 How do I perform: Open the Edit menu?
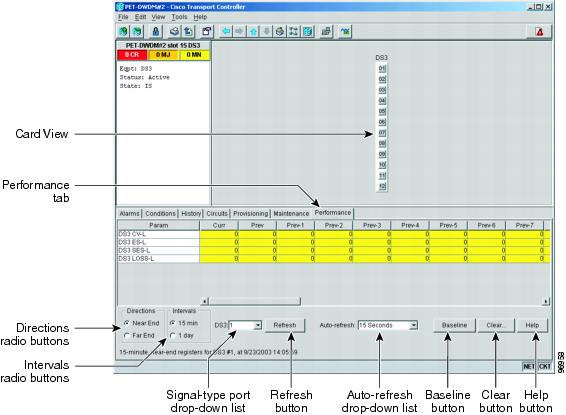pyautogui.click(x=140, y=17)
